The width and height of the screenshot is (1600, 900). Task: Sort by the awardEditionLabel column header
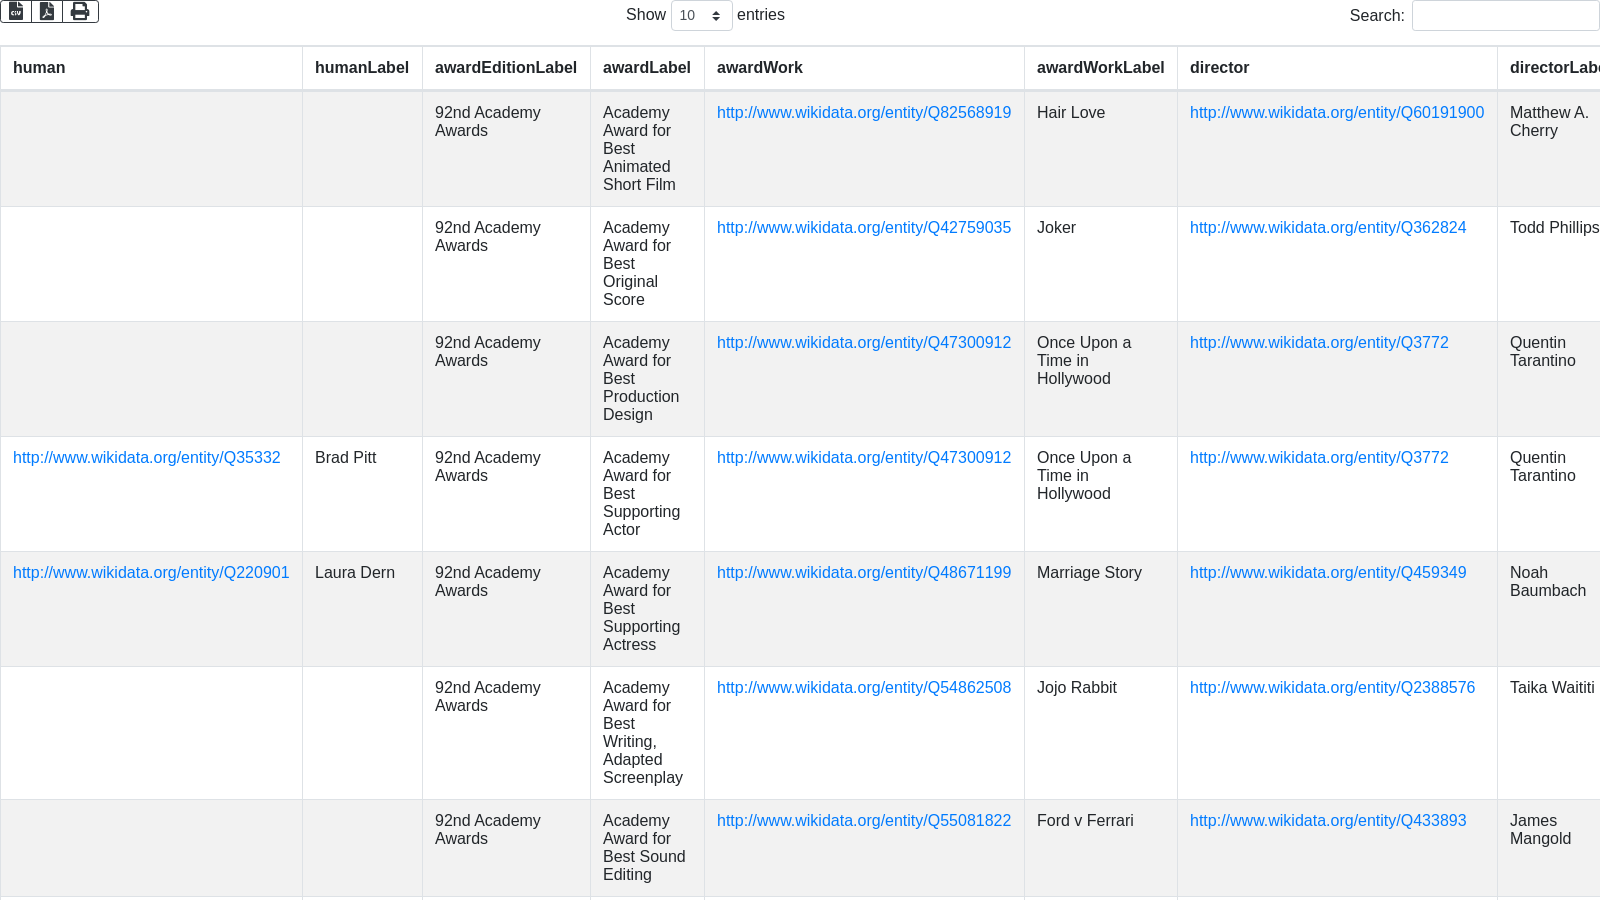506,68
